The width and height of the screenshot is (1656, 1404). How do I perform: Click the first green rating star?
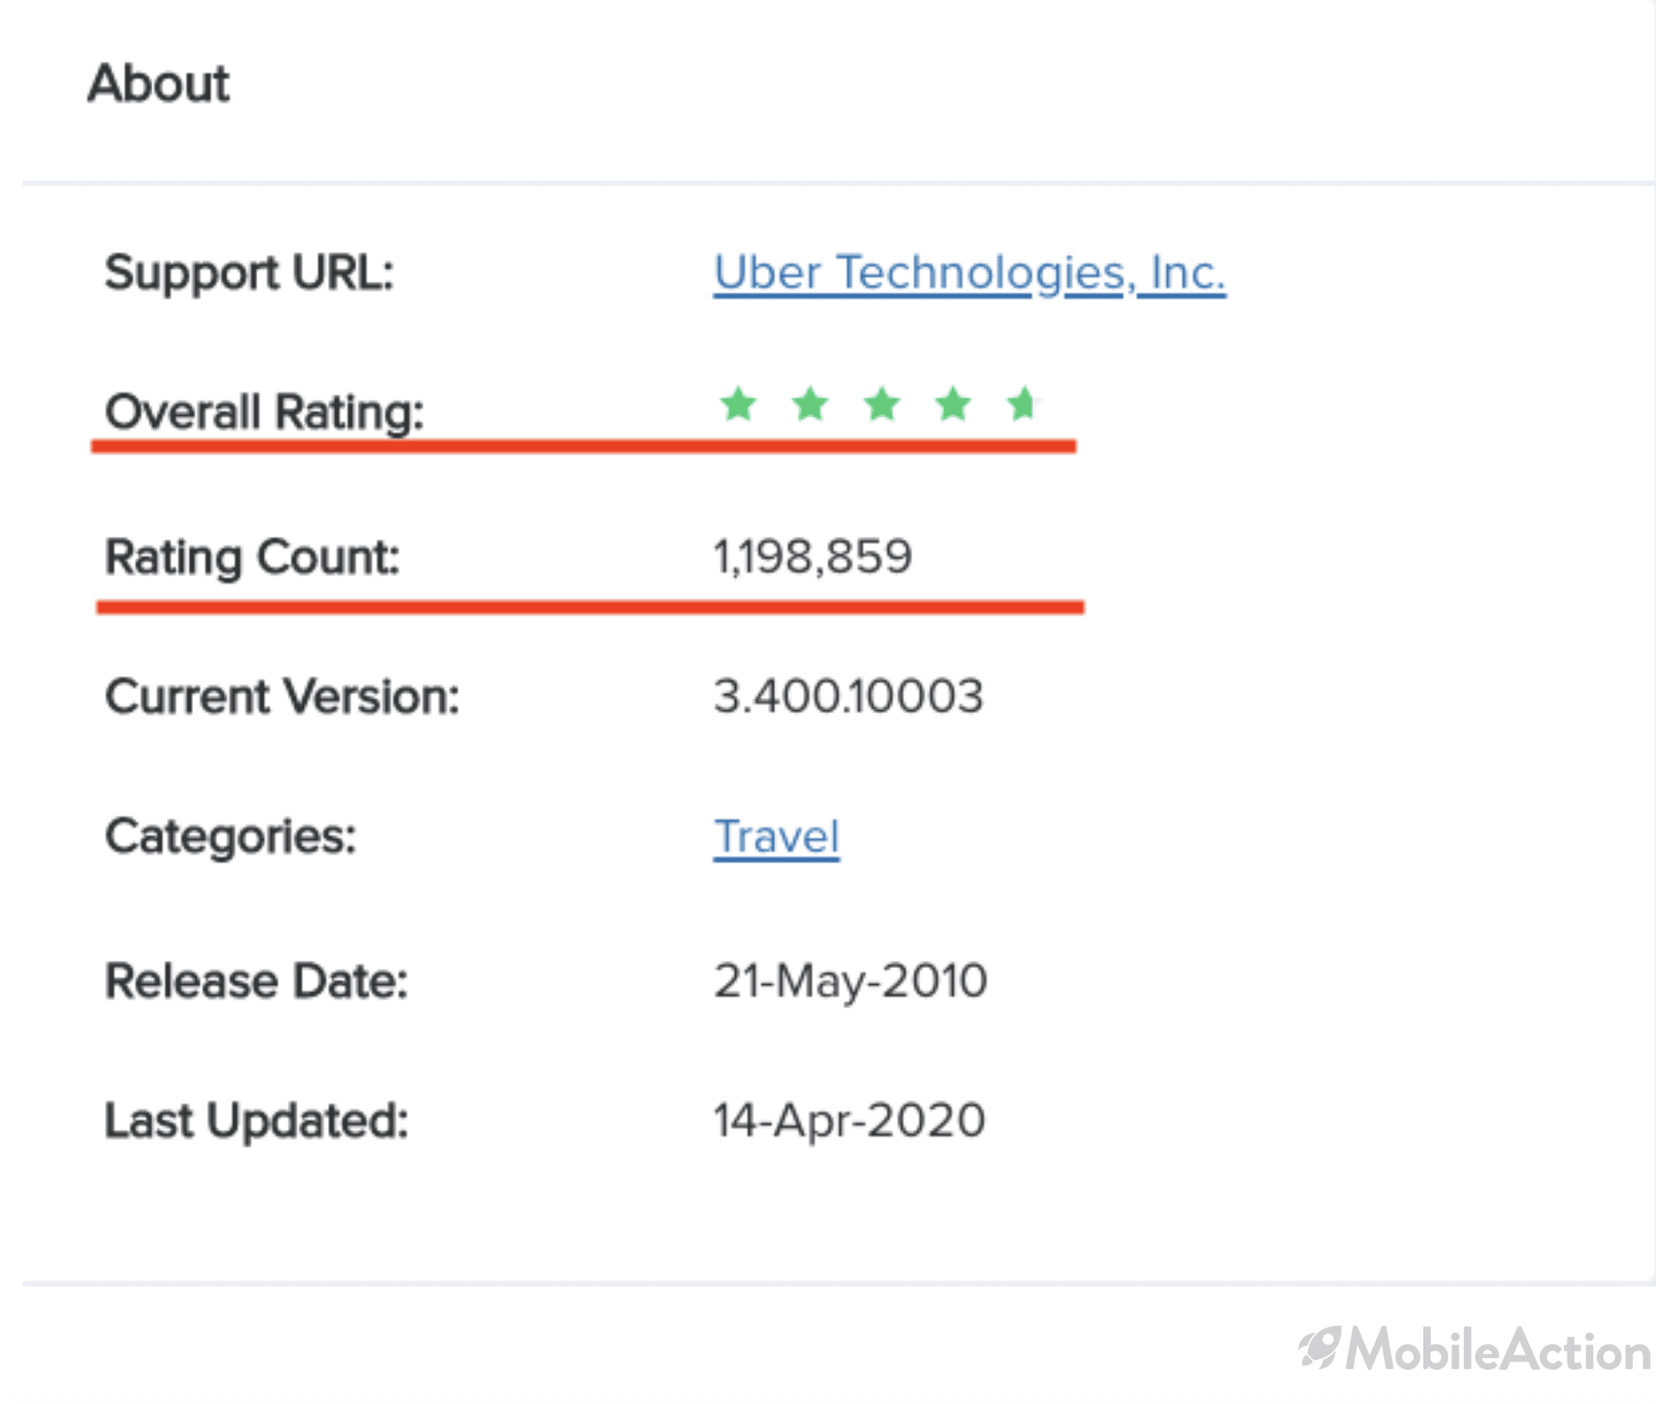point(738,404)
